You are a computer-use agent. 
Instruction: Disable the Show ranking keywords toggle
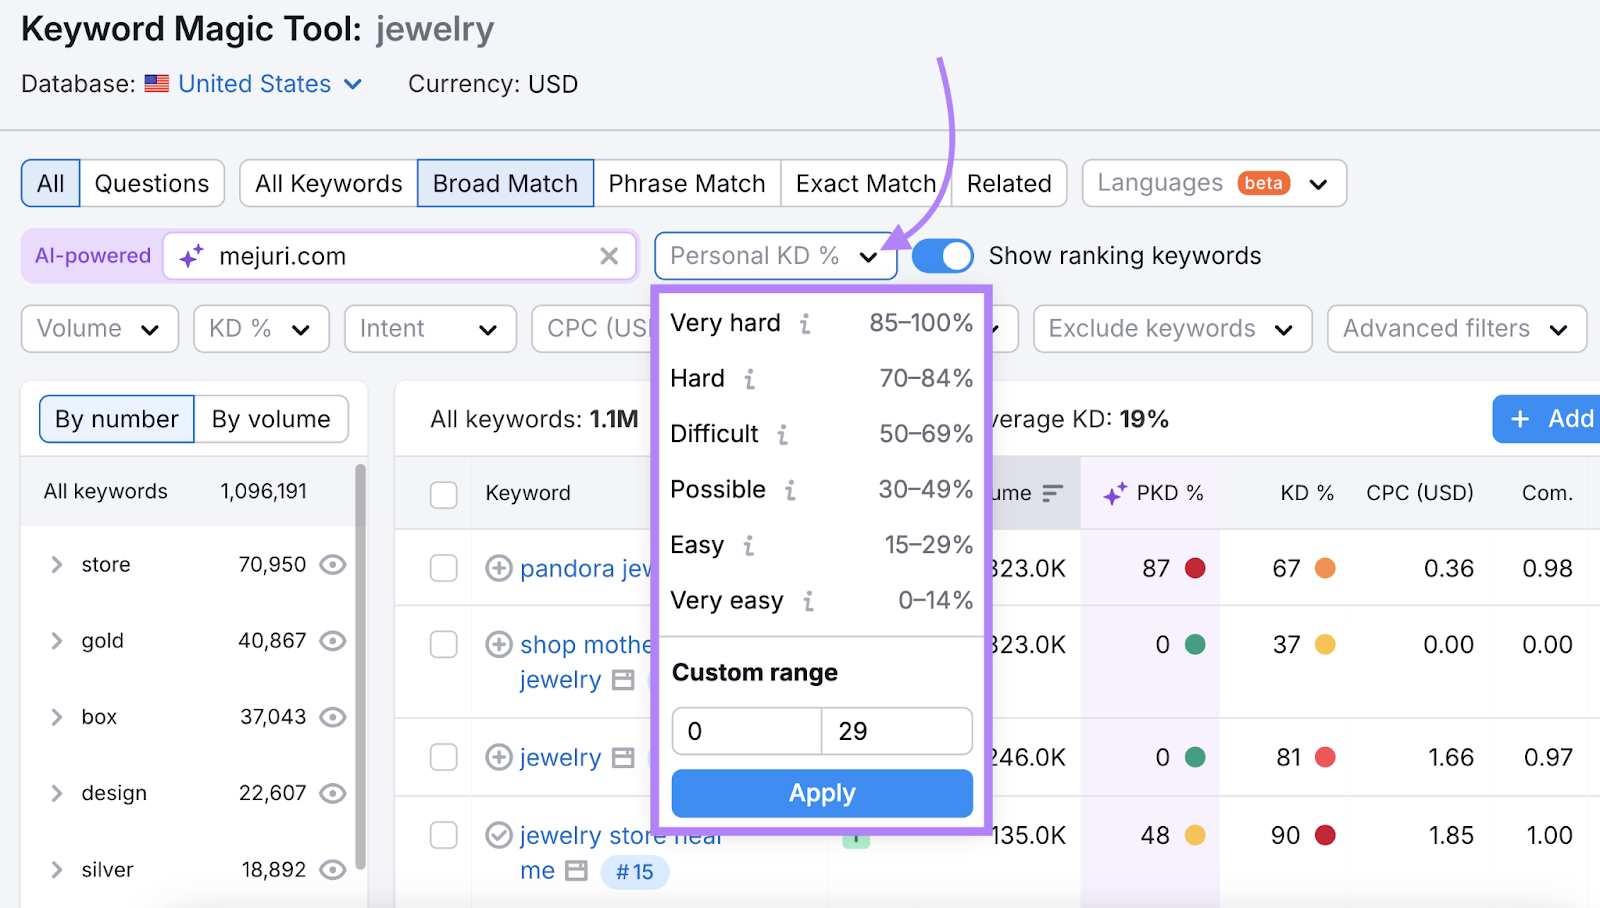point(941,256)
